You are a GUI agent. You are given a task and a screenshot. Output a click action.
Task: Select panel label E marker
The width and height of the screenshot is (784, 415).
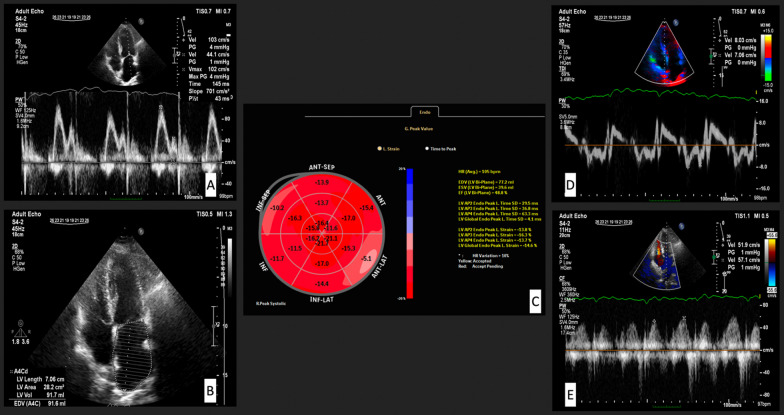[570, 395]
